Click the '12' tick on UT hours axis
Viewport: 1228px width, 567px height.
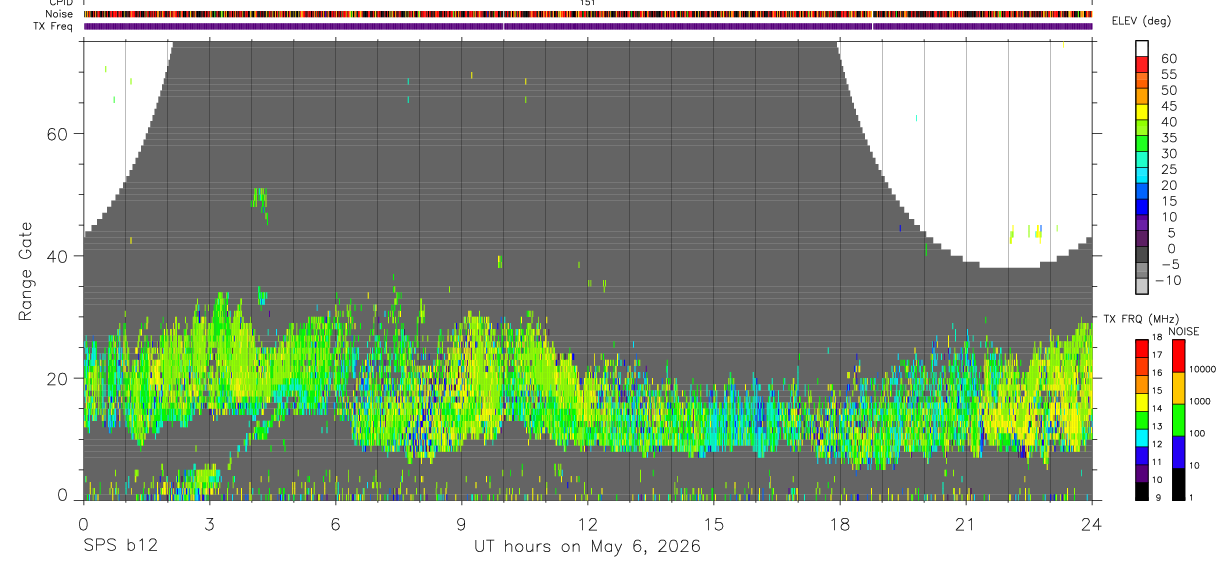pos(588,523)
